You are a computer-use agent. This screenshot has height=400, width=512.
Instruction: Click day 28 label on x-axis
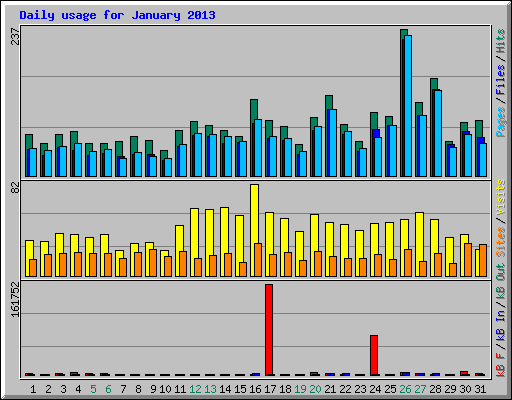[x=435, y=389]
